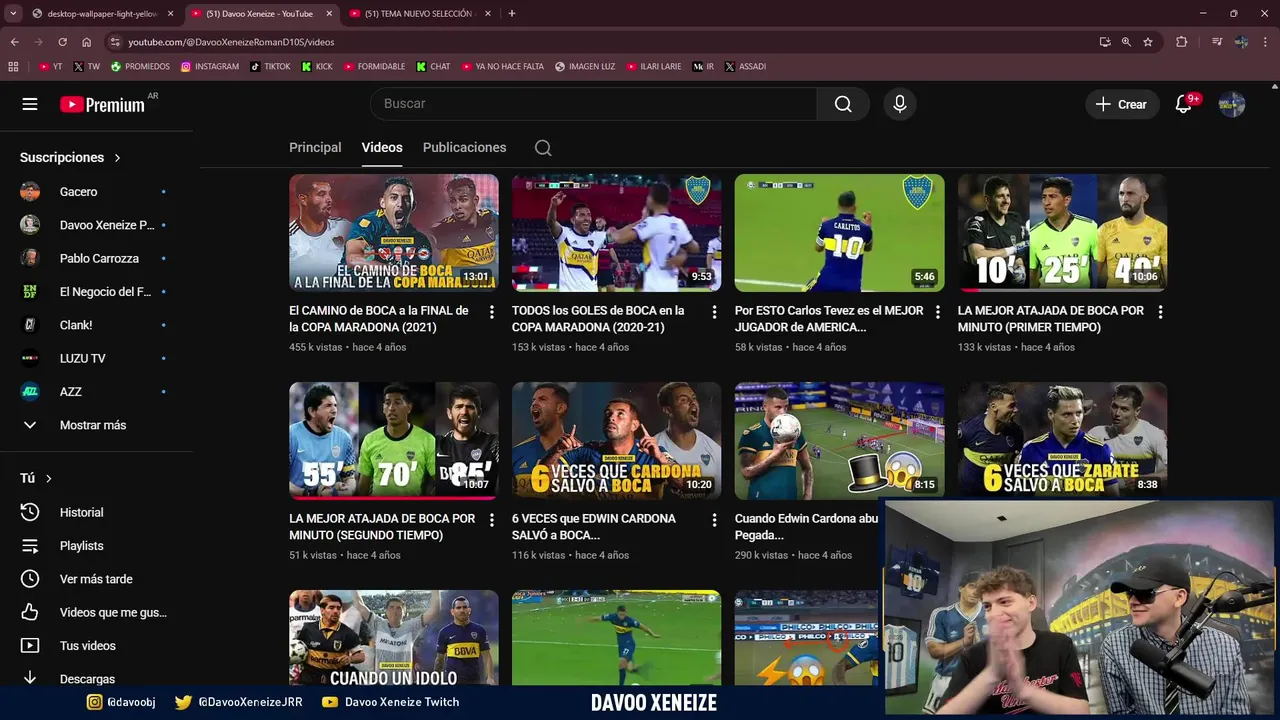1280x720 pixels.
Task: Play TODOS los GOLES de BOCA thumbnail
Action: click(x=617, y=233)
